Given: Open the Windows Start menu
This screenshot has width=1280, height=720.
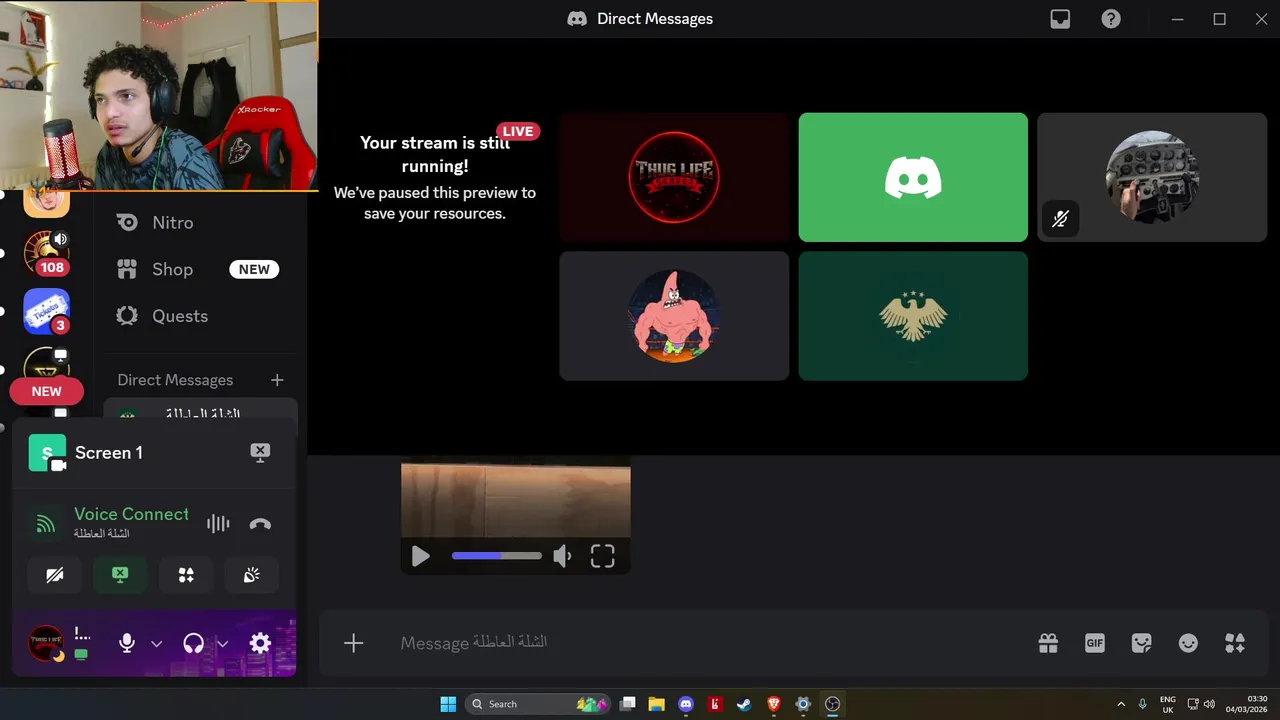Looking at the screenshot, I should point(448,704).
